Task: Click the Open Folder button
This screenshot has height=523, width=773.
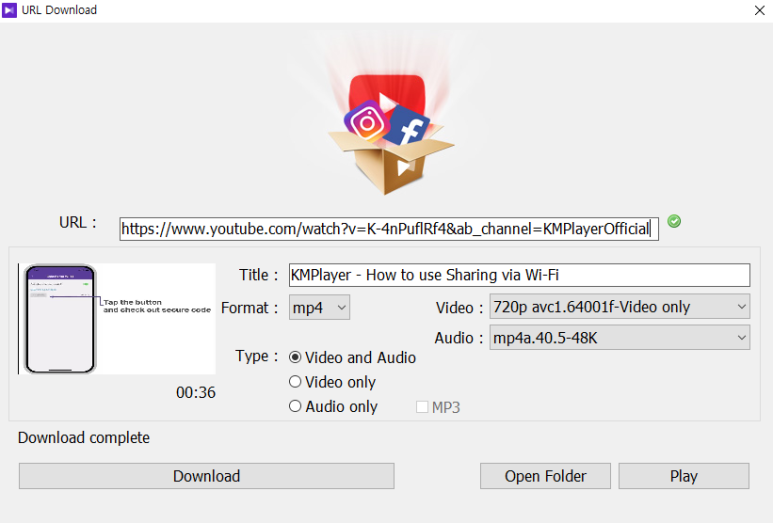Action: (545, 476)
